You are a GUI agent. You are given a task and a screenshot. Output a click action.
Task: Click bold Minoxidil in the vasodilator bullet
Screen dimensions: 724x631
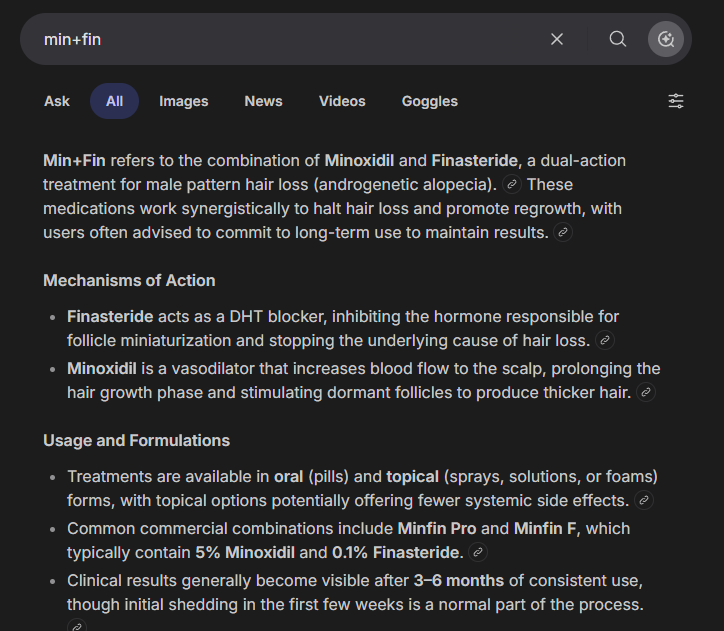pos(102,369)
